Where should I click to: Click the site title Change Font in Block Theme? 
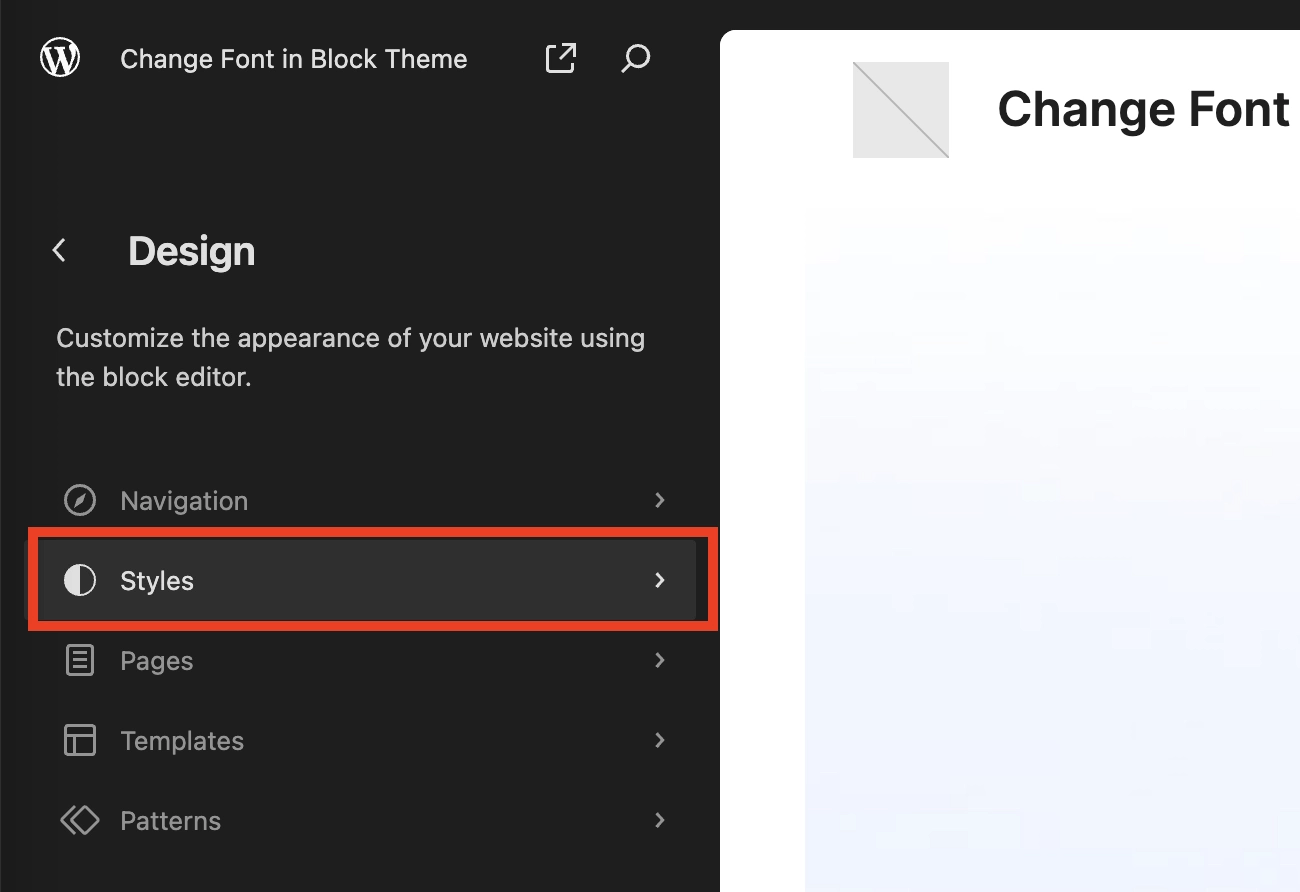click(x=294, y=59)
